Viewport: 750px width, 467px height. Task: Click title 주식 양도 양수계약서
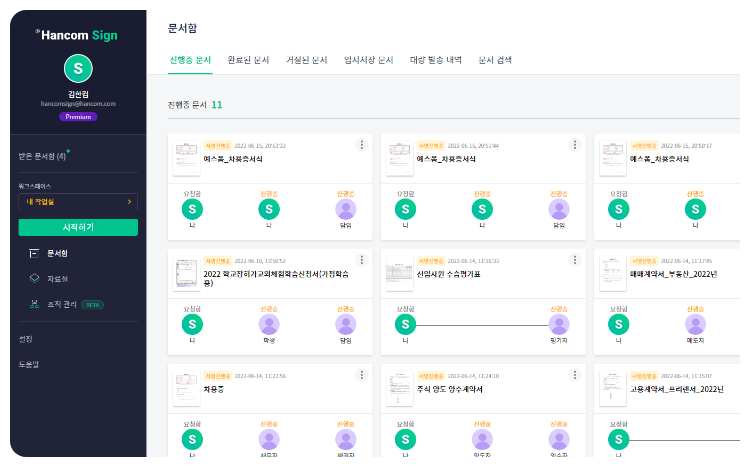450,389
